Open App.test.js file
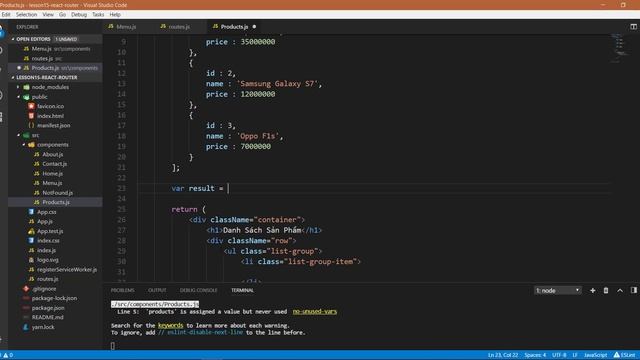This screenshot has height=360, width=640. 50,231
